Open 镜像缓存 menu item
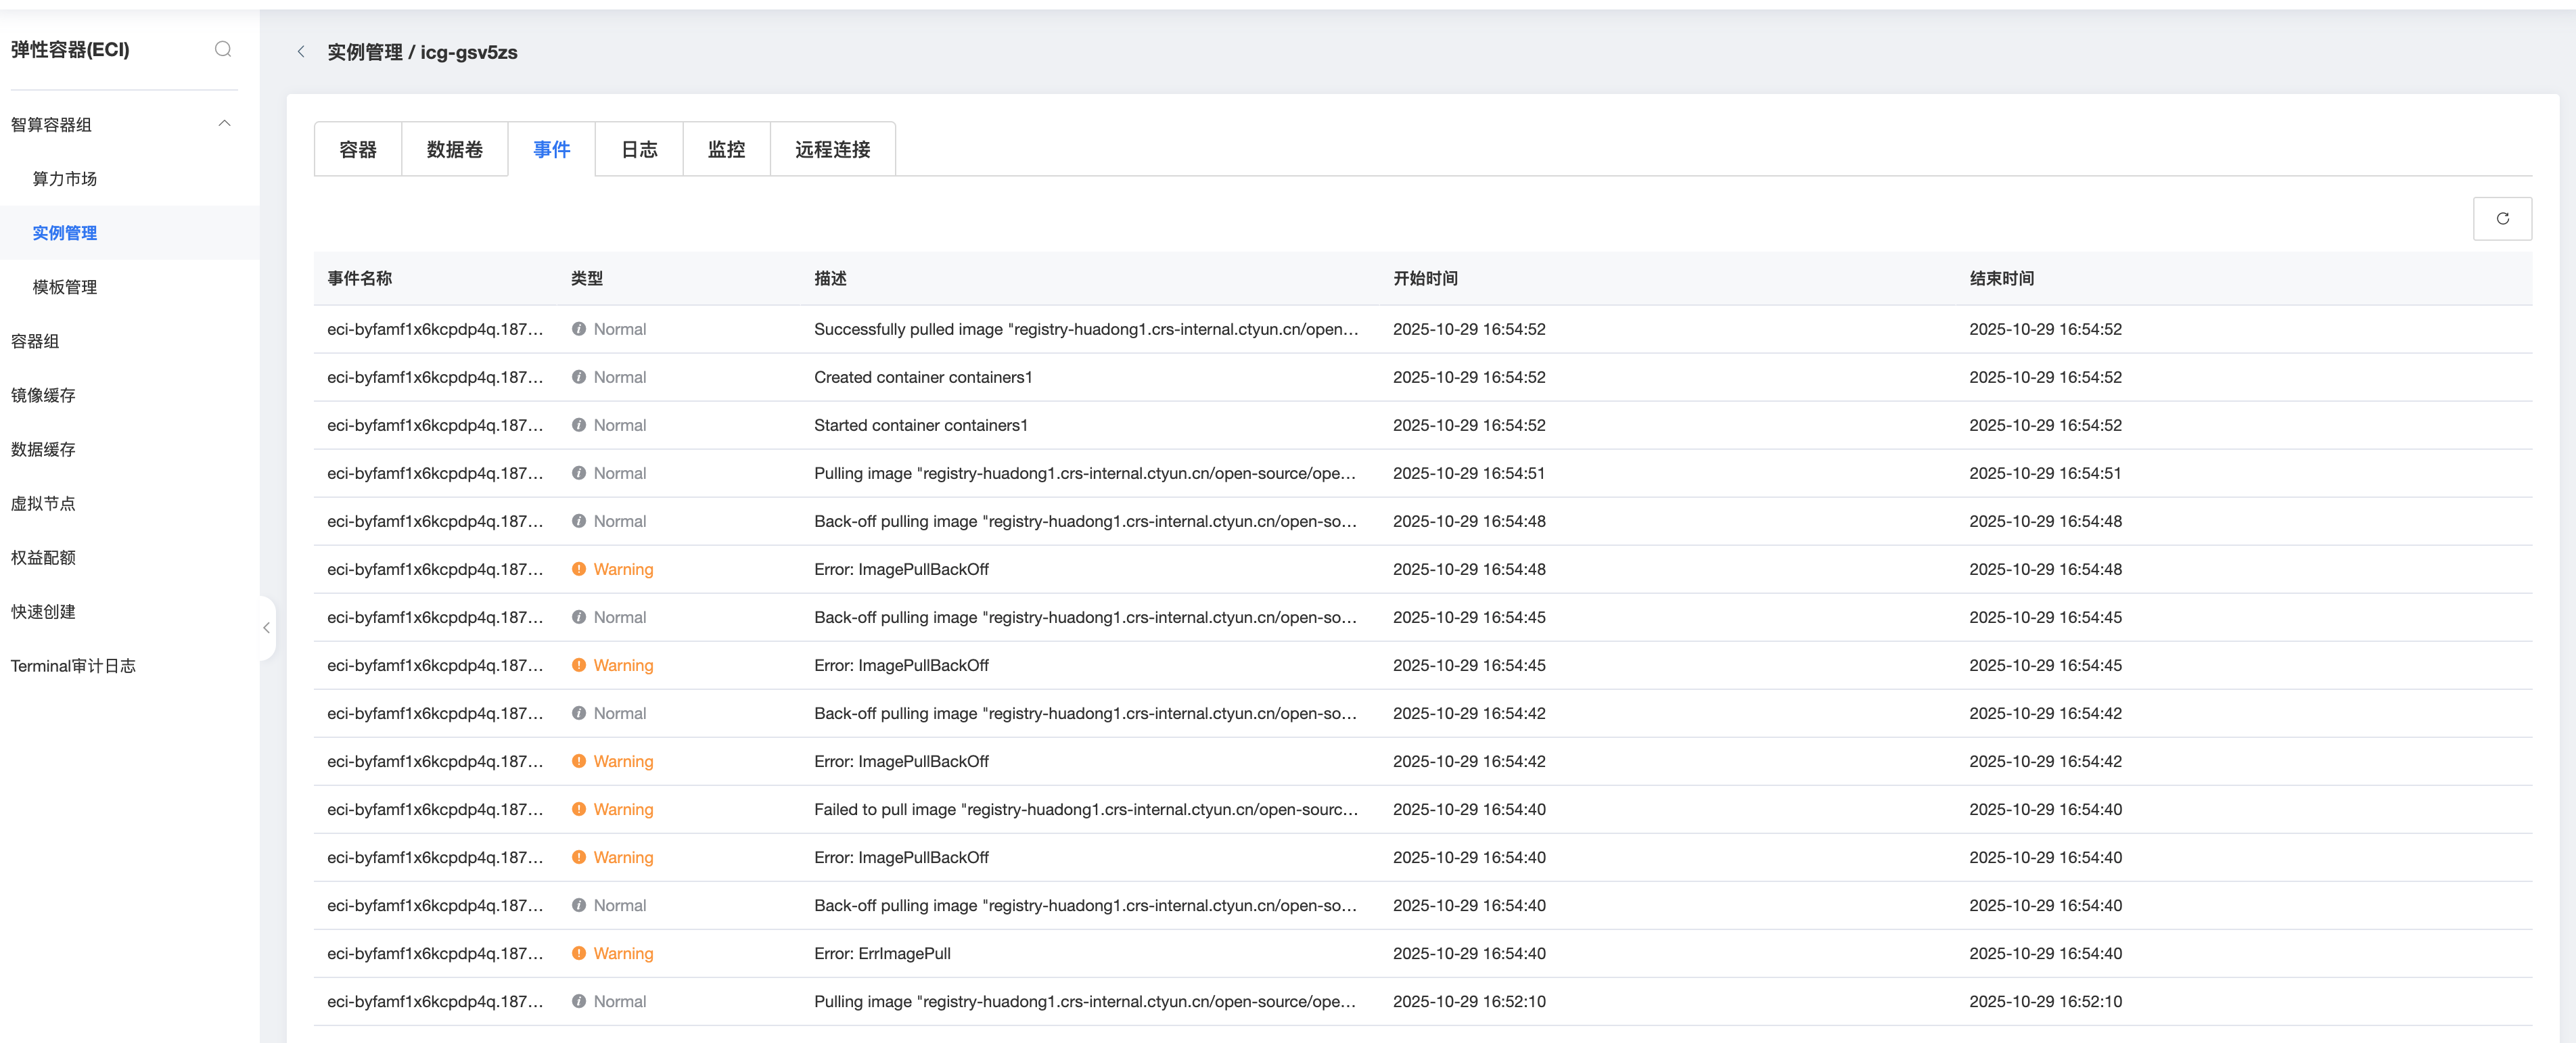 [43, 395]
